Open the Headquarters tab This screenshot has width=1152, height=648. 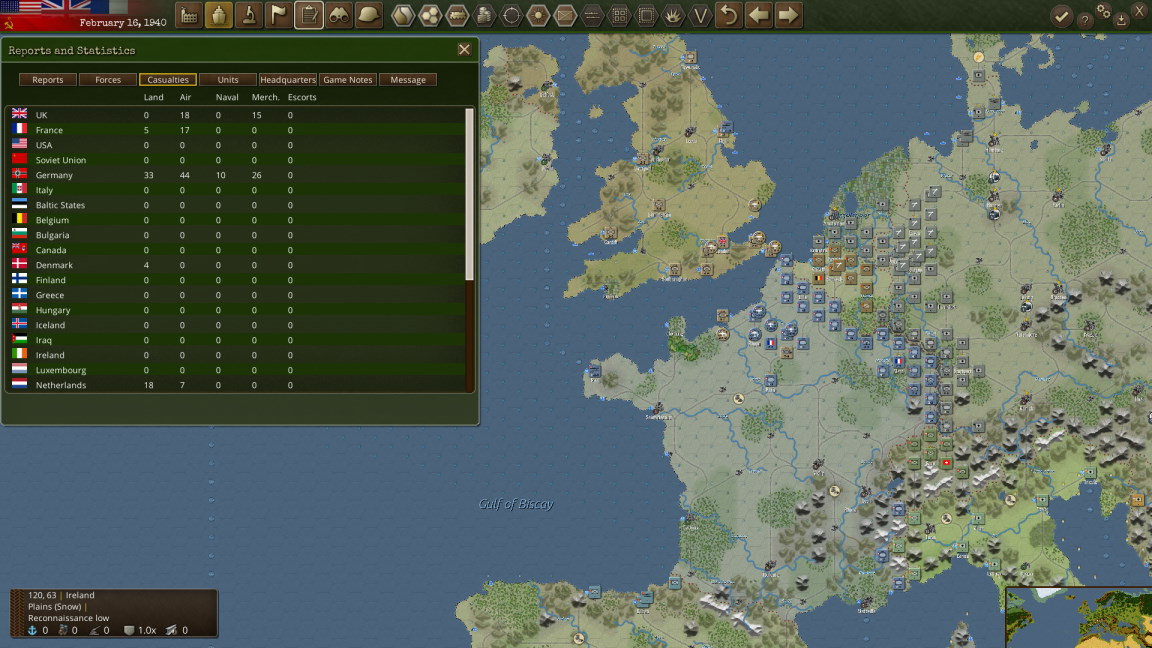(x=288, y=79)
